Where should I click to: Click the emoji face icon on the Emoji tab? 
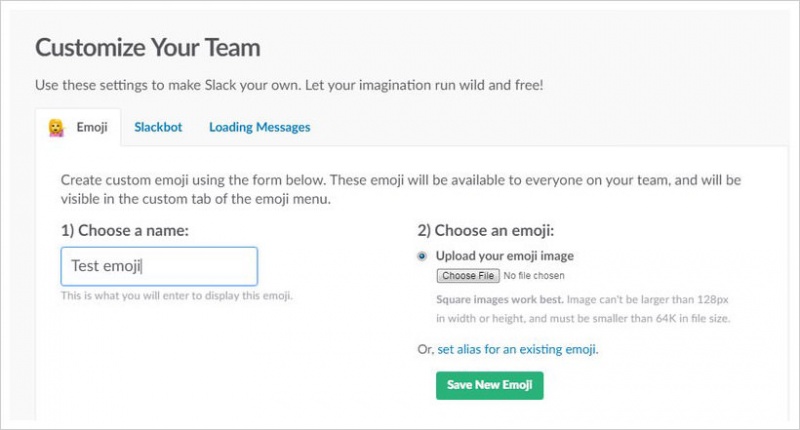(57, 128)
